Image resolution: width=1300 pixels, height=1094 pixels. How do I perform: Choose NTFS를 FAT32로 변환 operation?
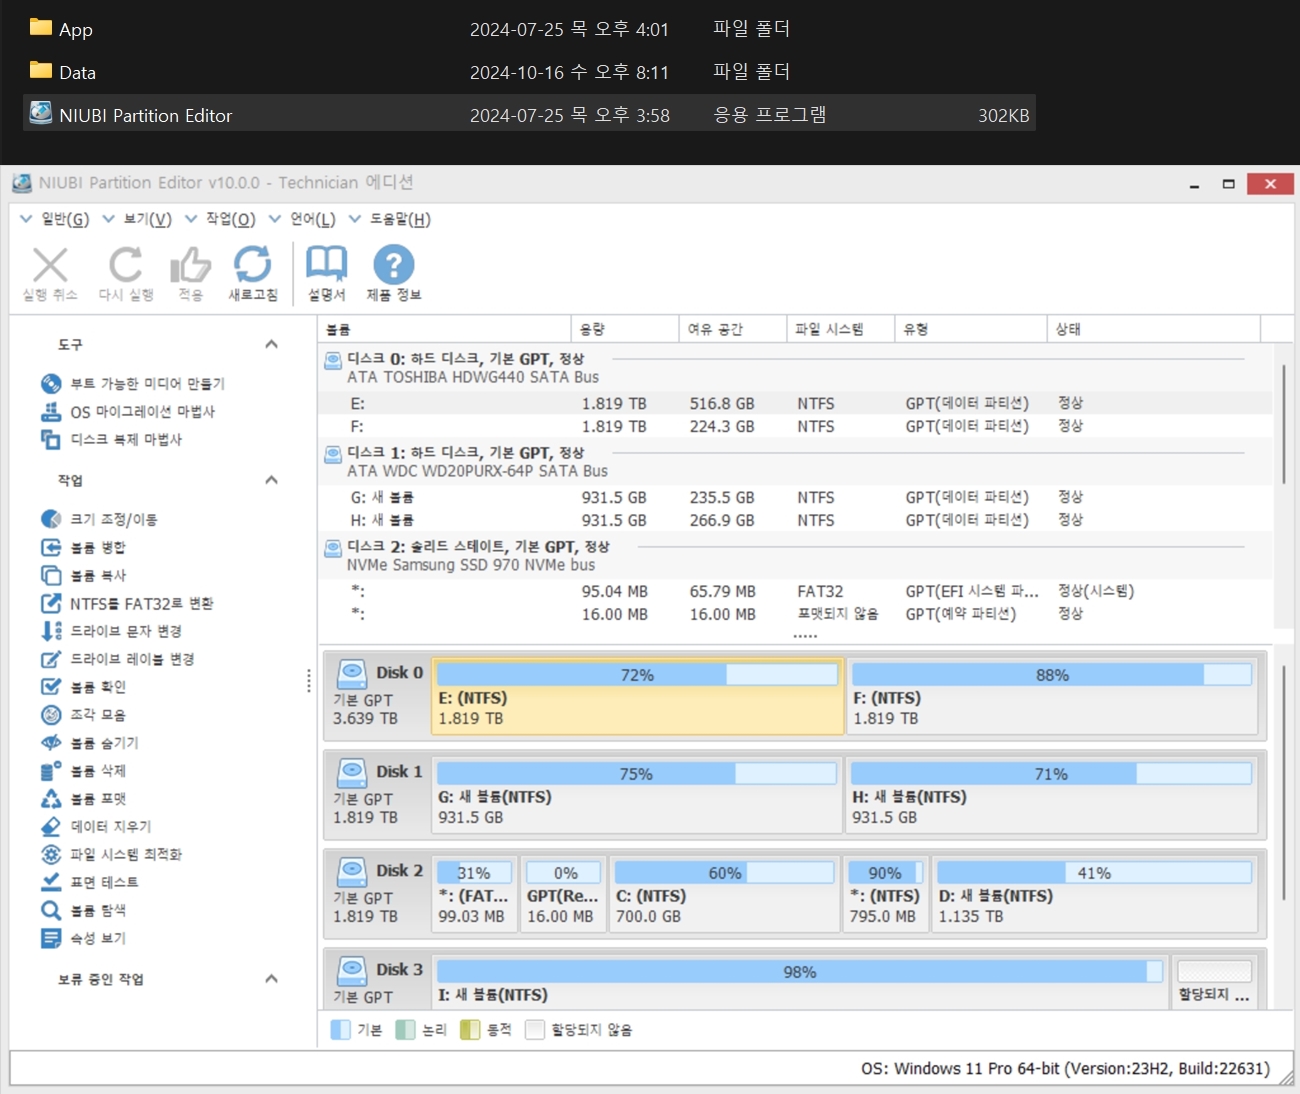tap(127, 603)
